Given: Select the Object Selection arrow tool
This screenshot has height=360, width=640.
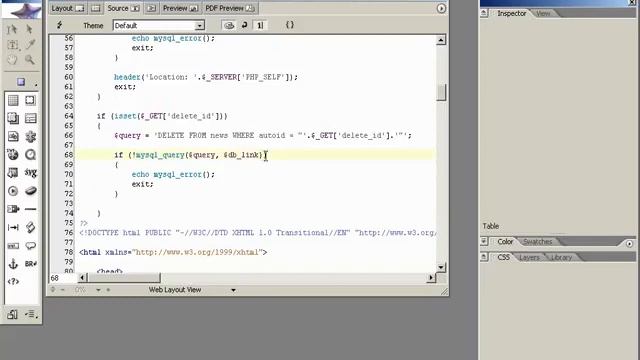Looking at the screenshot, I should pos(29,29).
